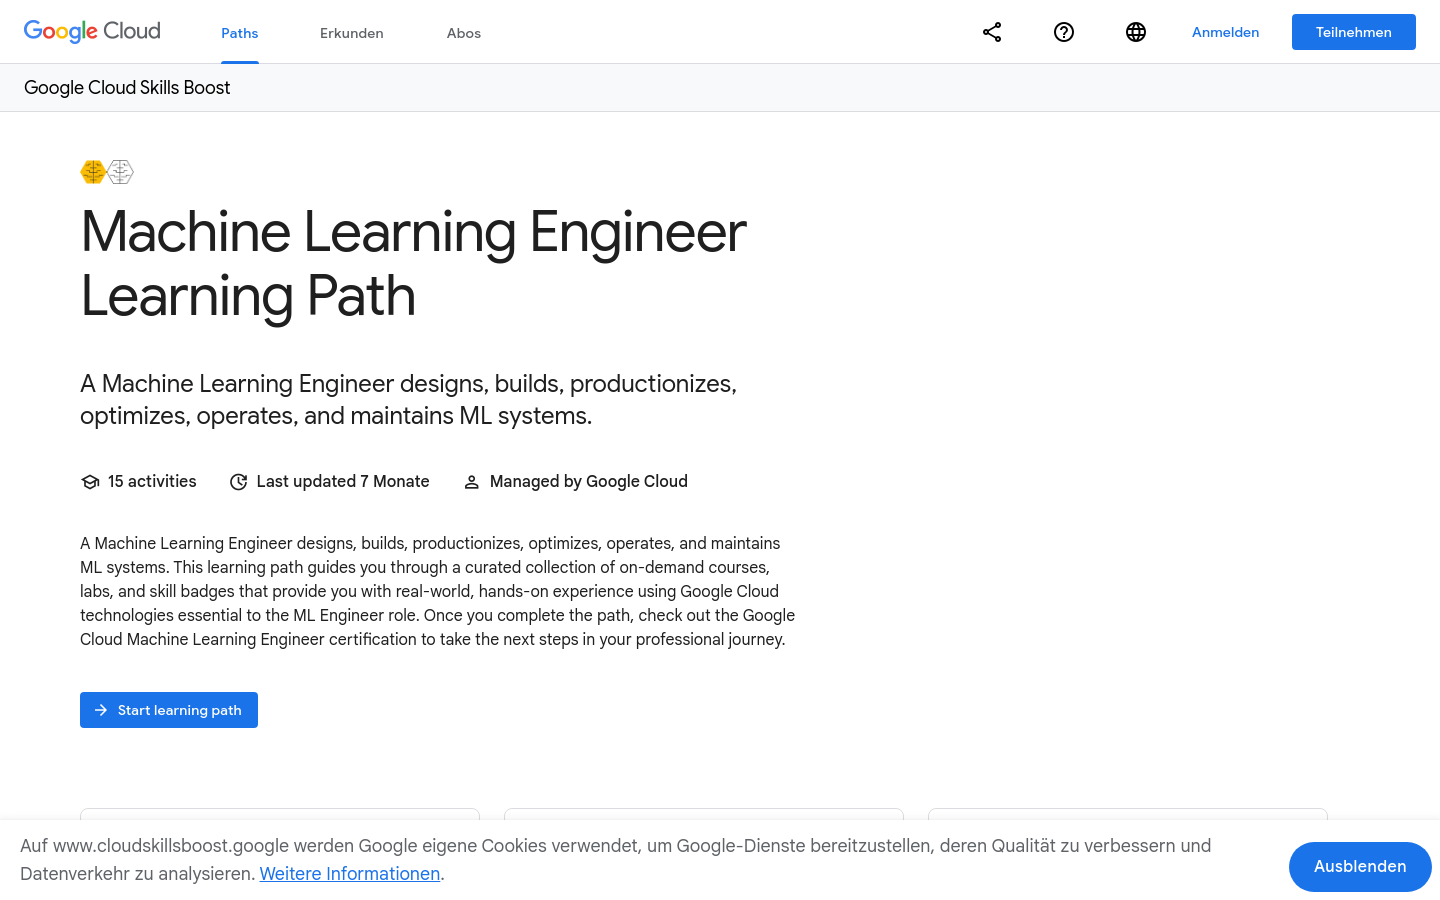
Task: Open the language globe icon
Action: click(x=1136, y=32)
